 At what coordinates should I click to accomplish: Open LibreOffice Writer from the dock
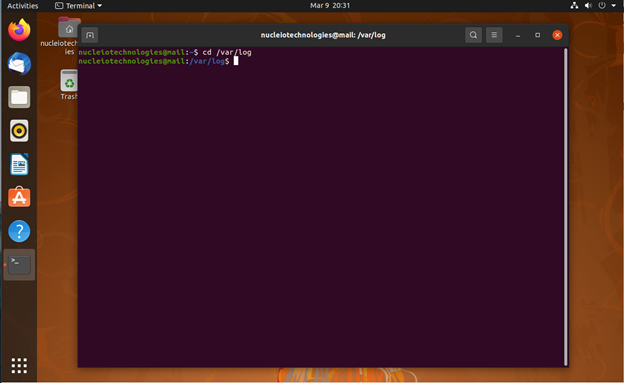click(19, 164)
